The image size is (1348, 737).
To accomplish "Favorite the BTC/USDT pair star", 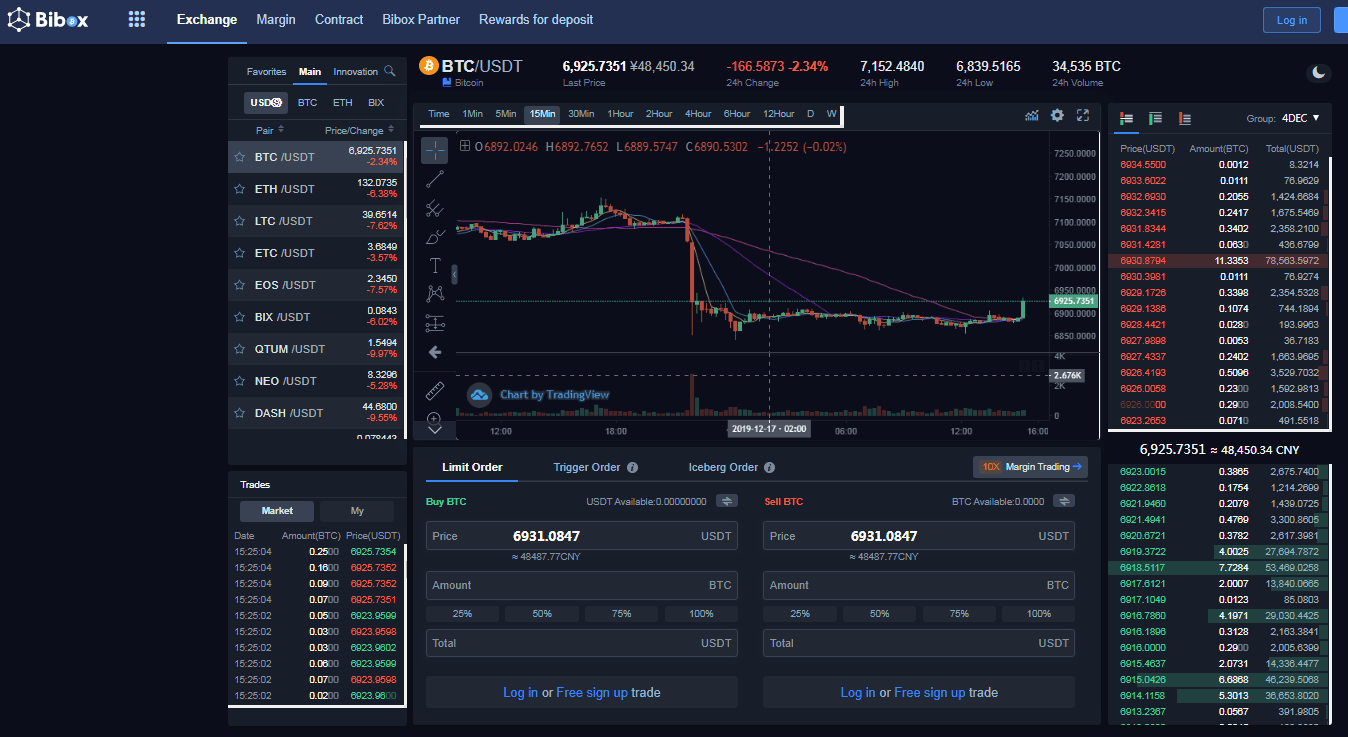I will tap(239, 157).
